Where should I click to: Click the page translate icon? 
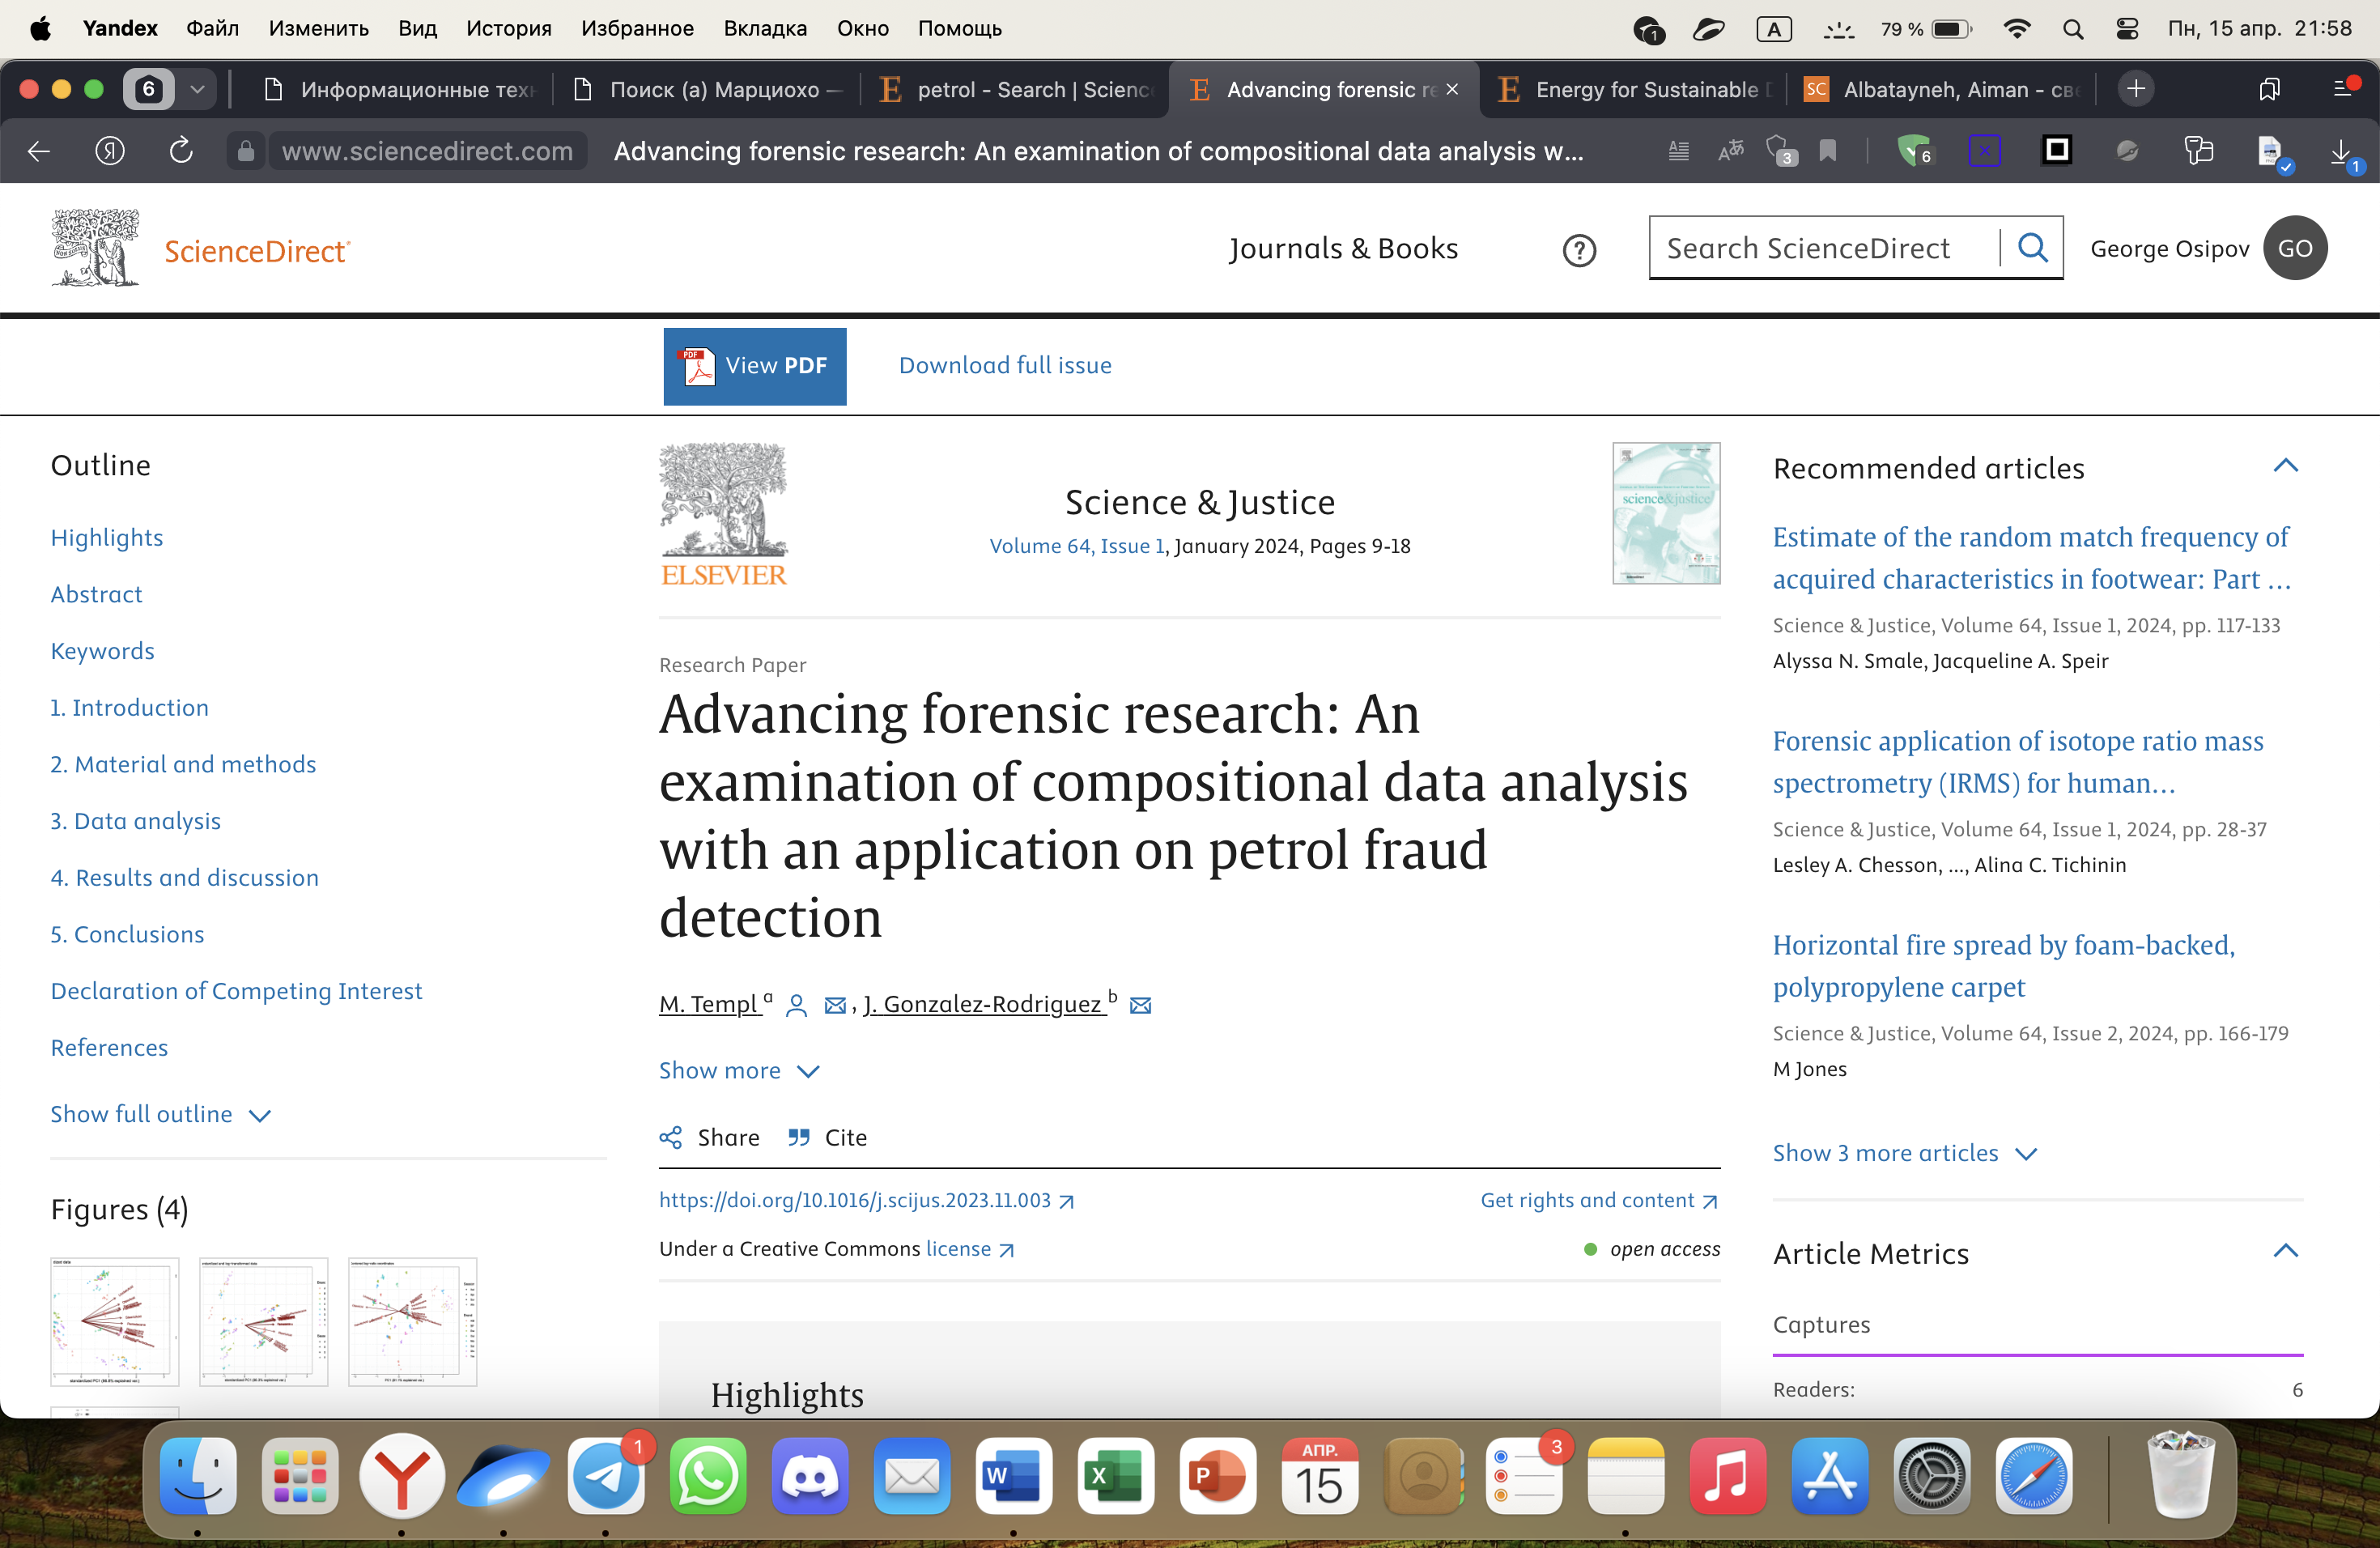pyautogui.click(x=1731, y=151)
